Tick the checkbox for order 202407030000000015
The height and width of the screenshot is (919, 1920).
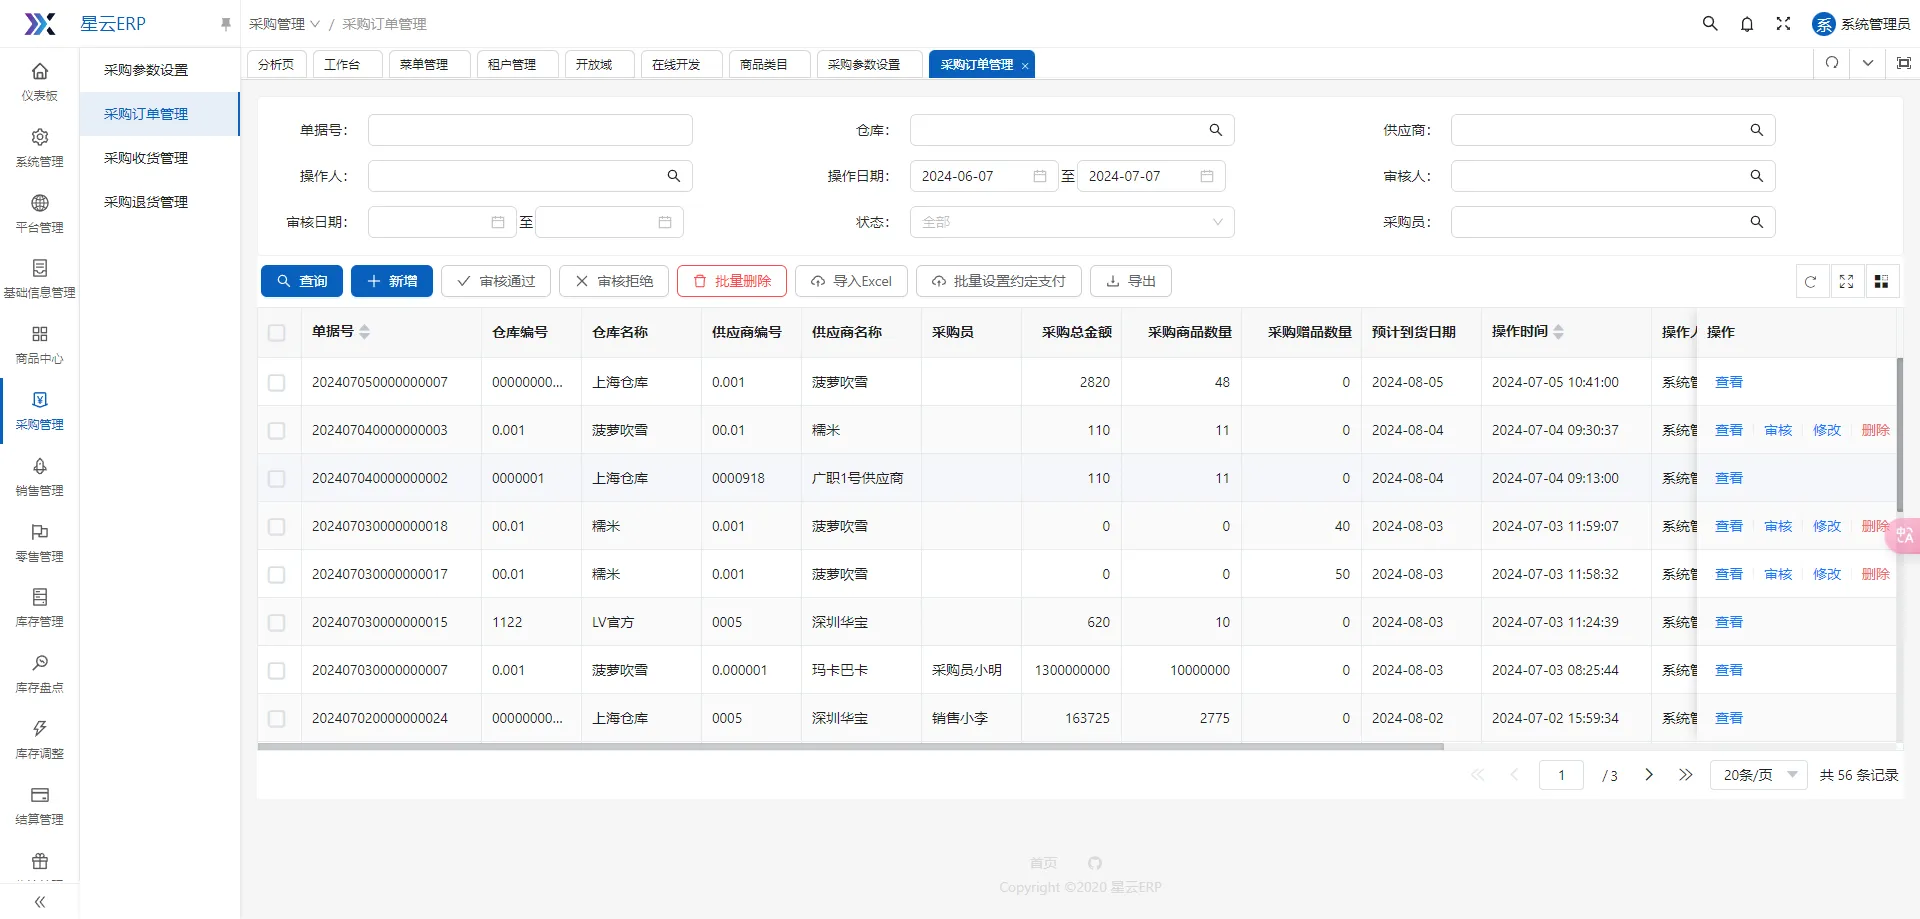277,623
